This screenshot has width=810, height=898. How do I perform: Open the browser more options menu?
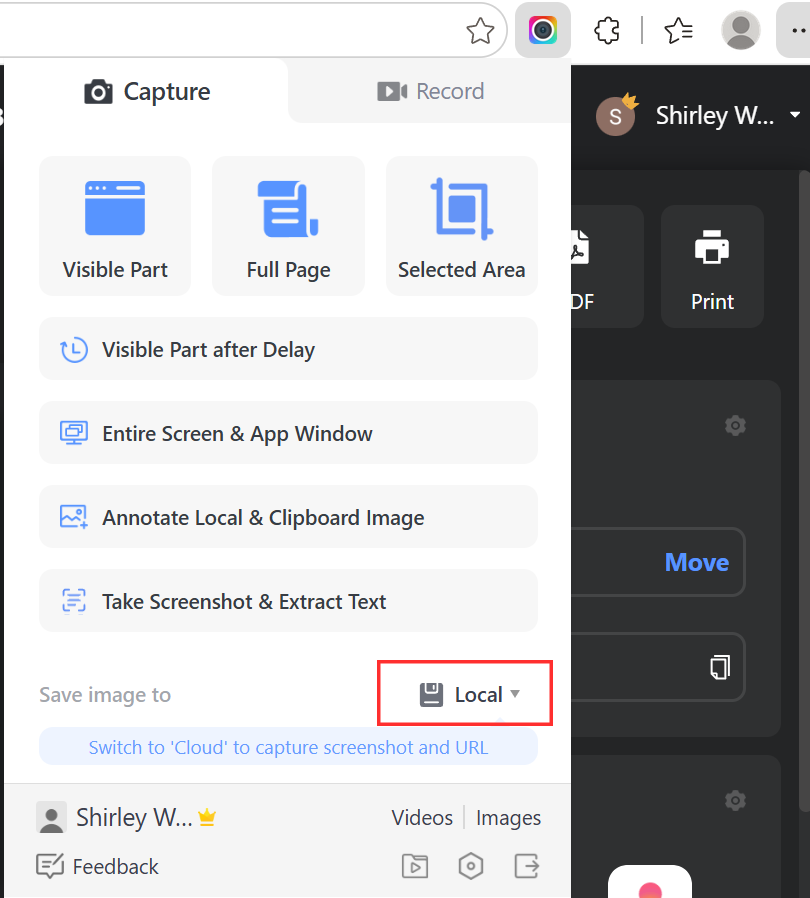tap(799, 30)
